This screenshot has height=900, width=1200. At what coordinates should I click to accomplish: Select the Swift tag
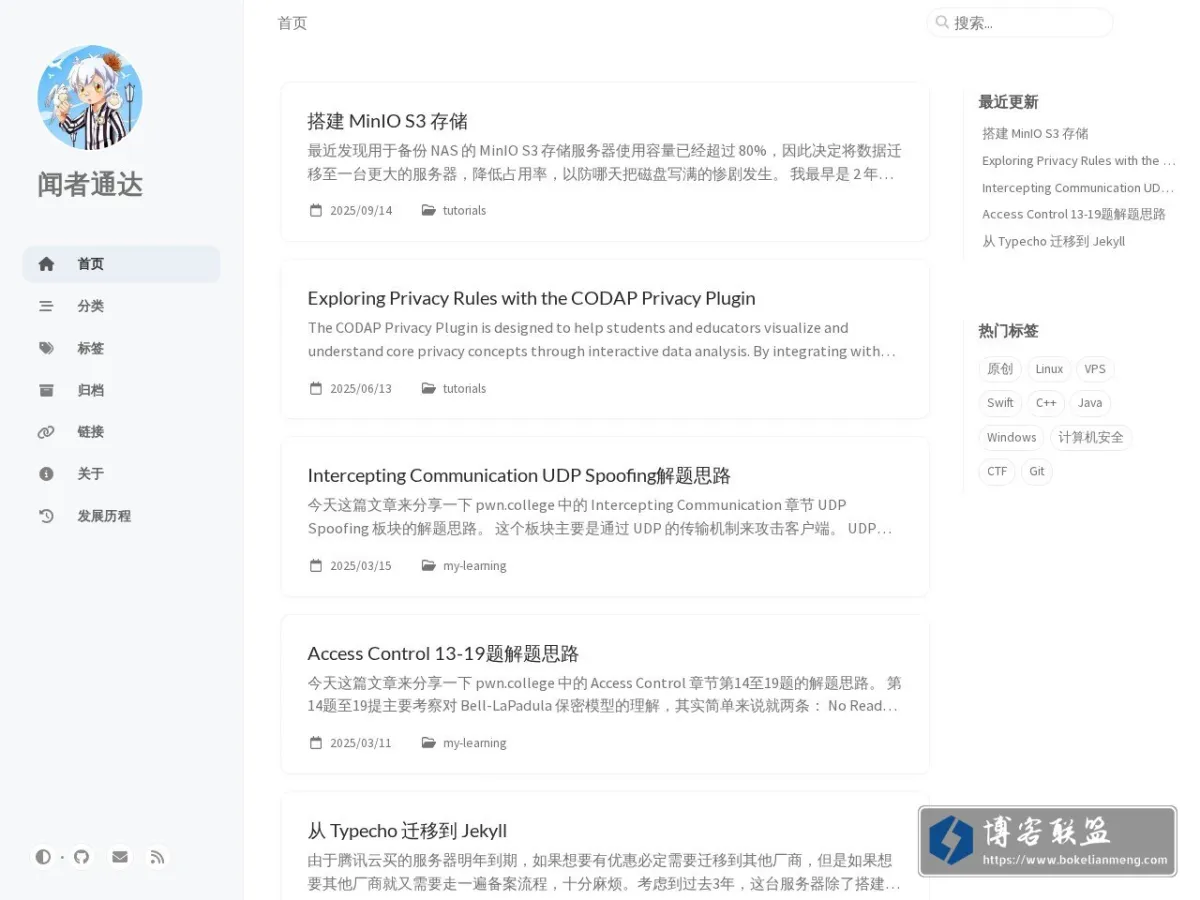click(x=1000, y=403)
